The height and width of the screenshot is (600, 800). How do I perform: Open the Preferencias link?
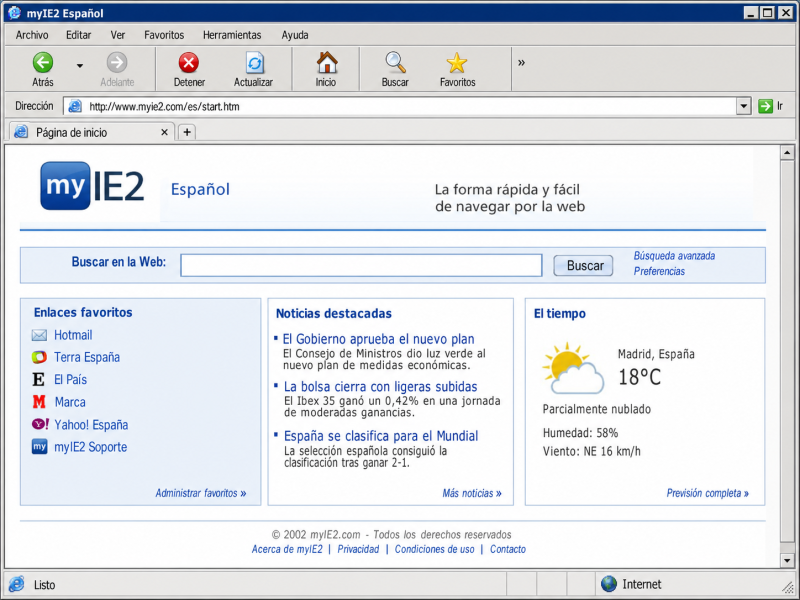[x=659, y=271]
